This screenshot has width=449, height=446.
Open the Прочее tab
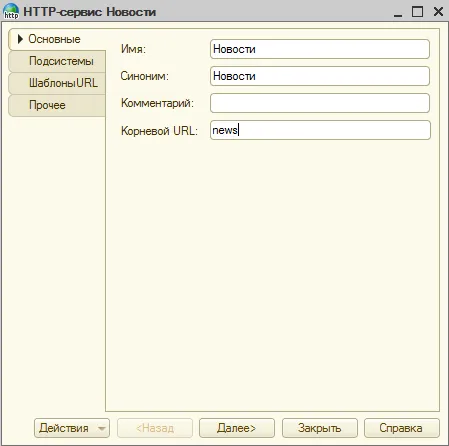click(x=57, y=105)
